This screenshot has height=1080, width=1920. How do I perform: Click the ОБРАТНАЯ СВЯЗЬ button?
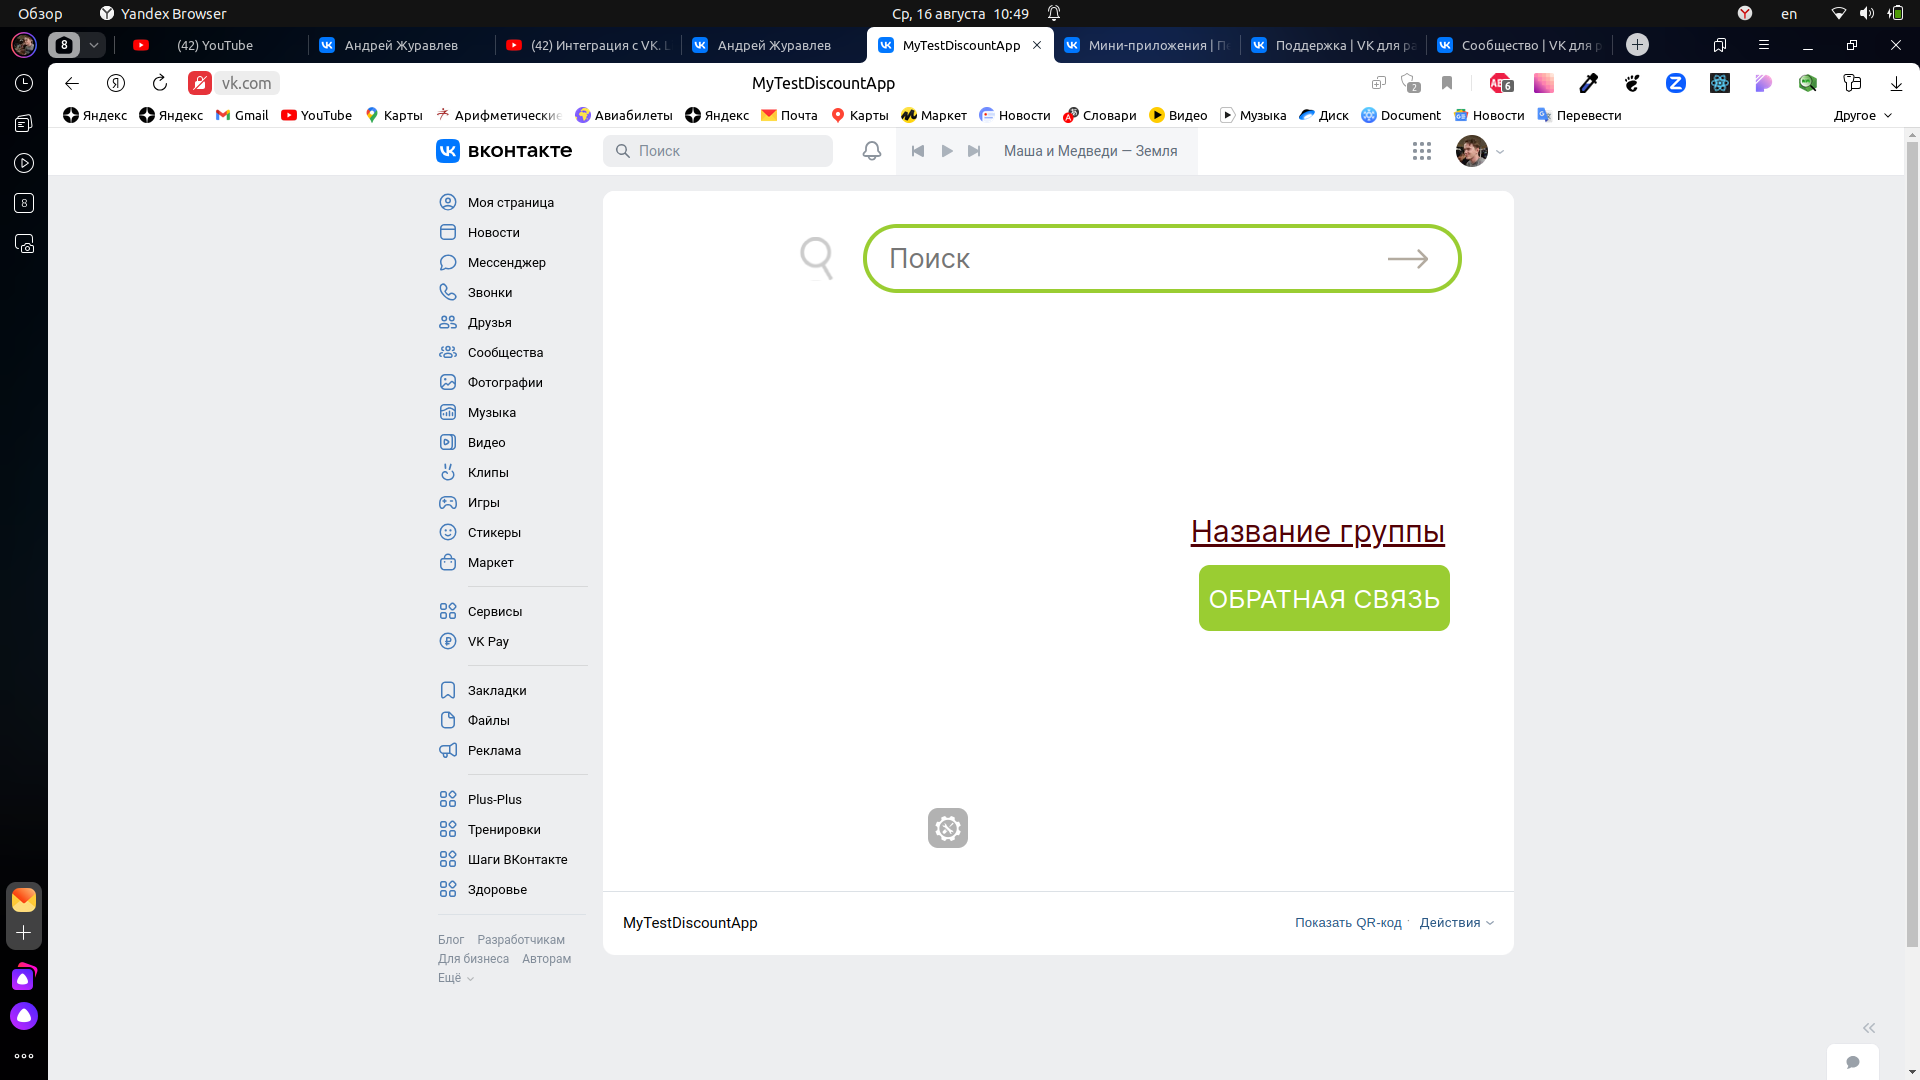(1324, 597)
